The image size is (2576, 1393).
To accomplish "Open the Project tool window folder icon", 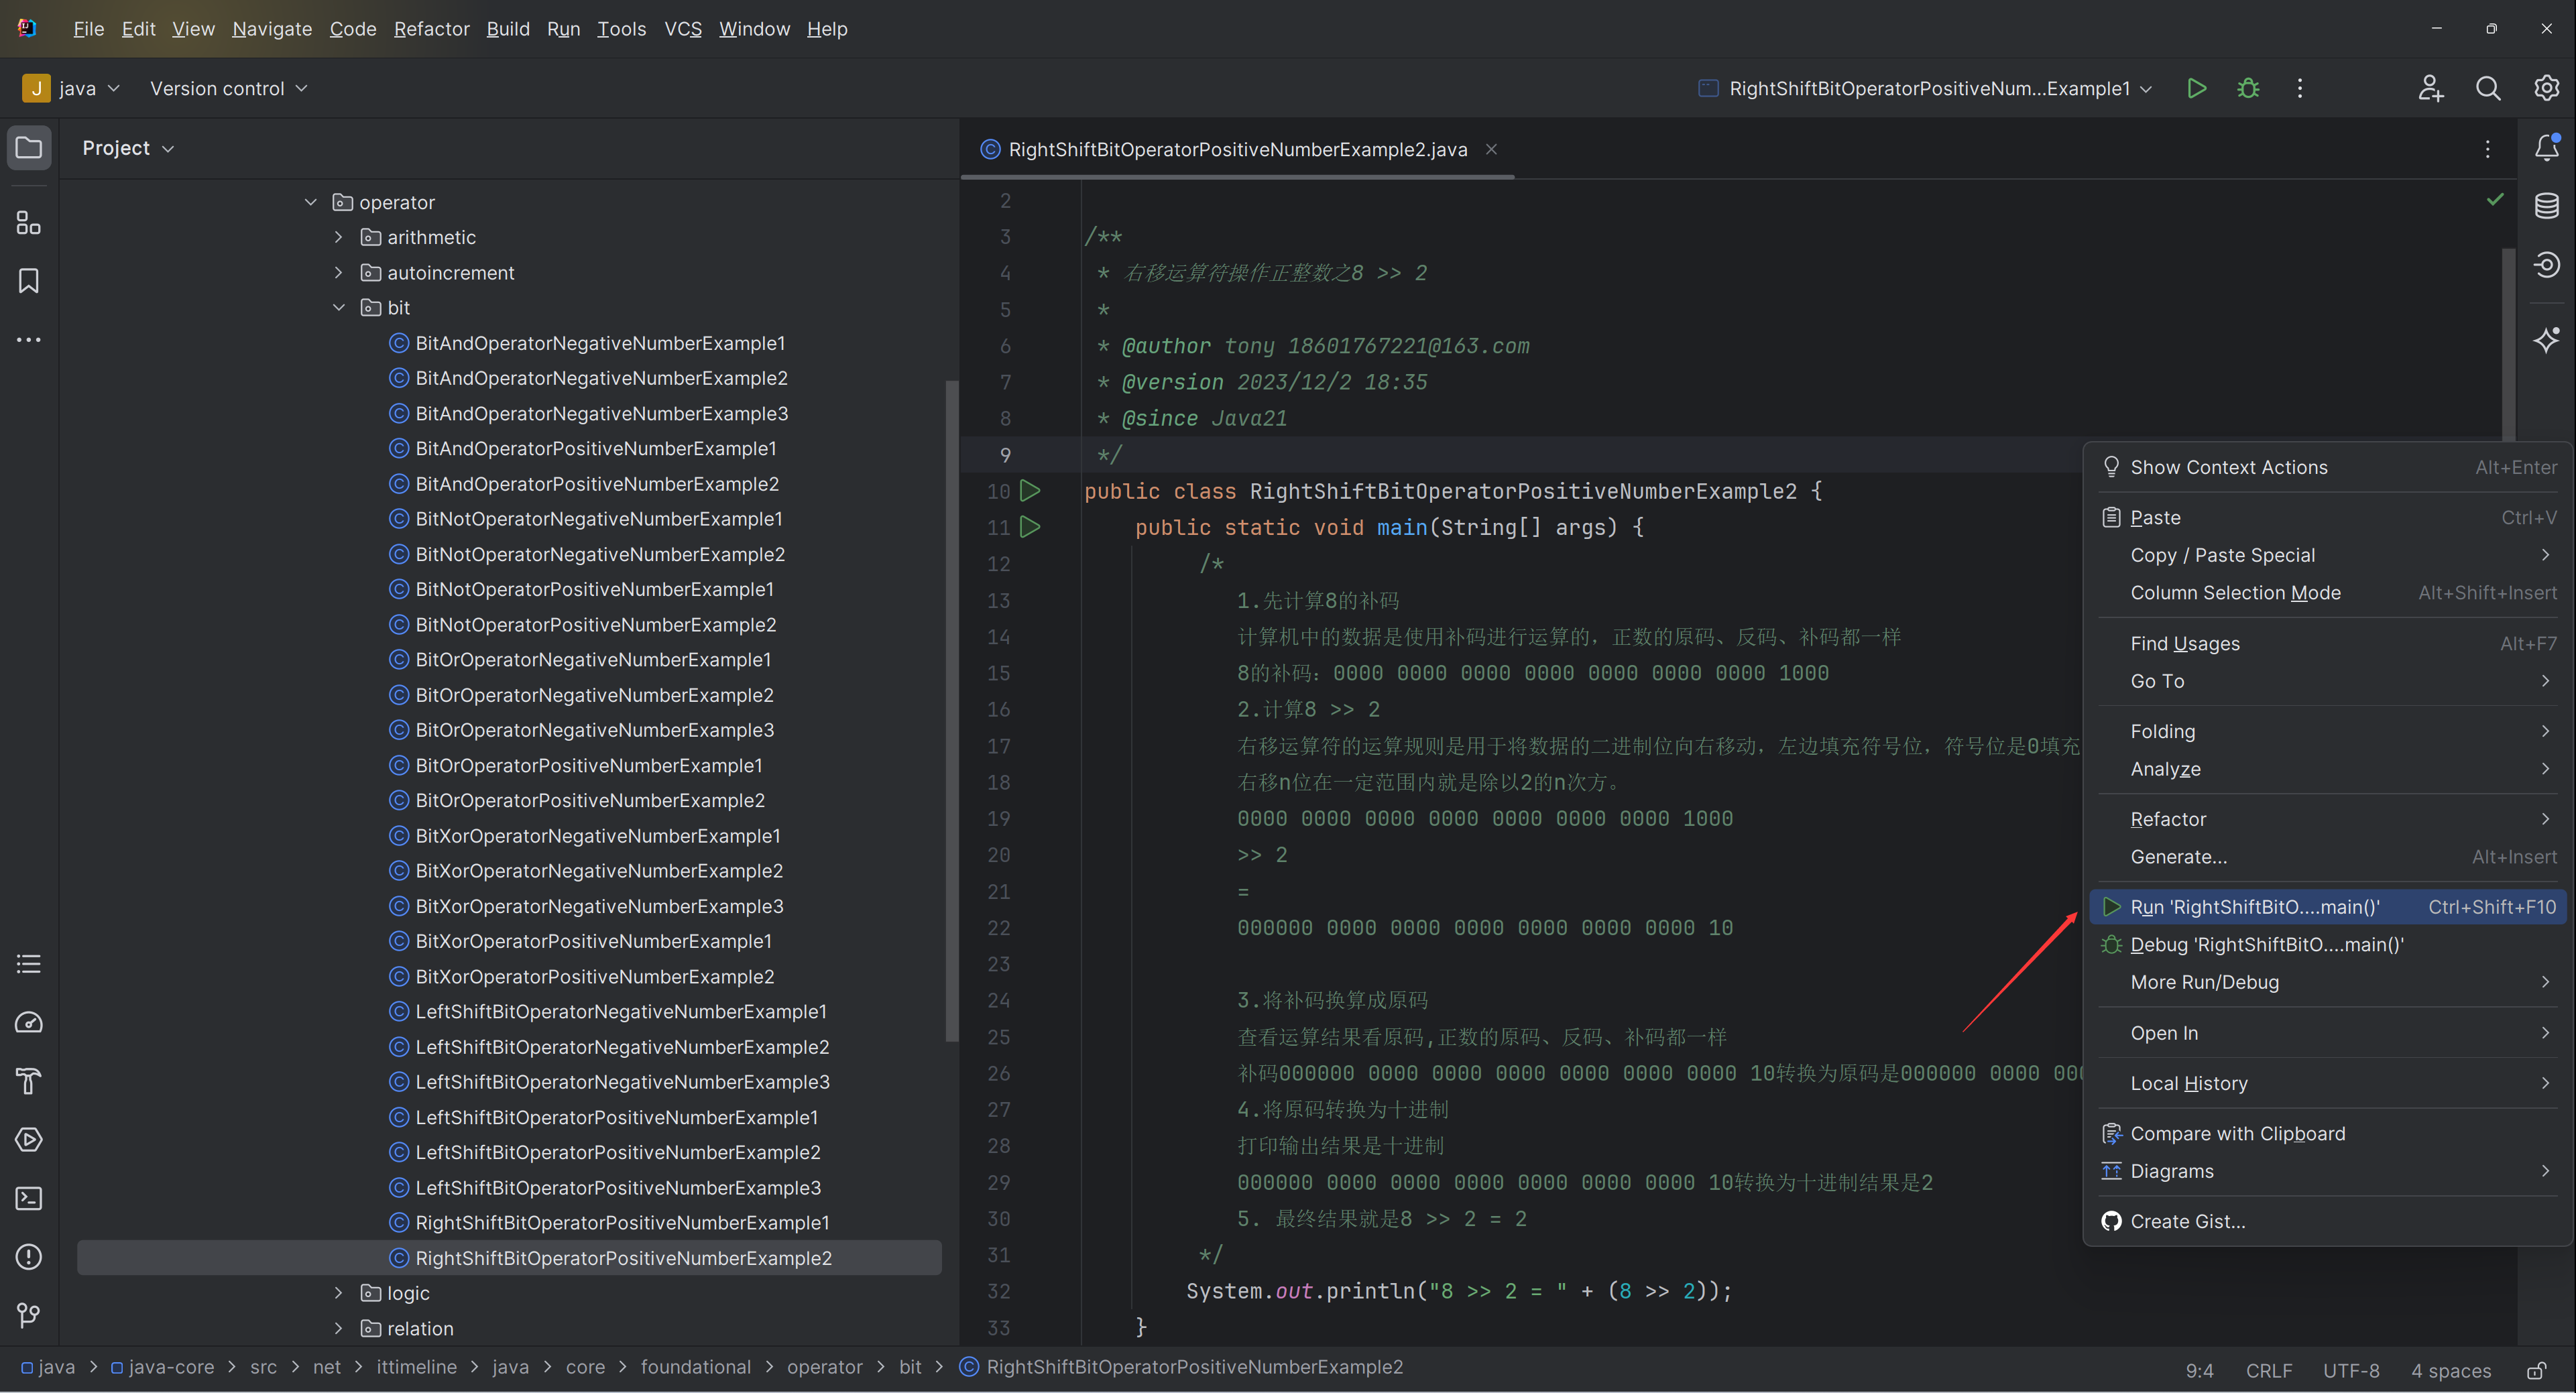I will point(29,148).
